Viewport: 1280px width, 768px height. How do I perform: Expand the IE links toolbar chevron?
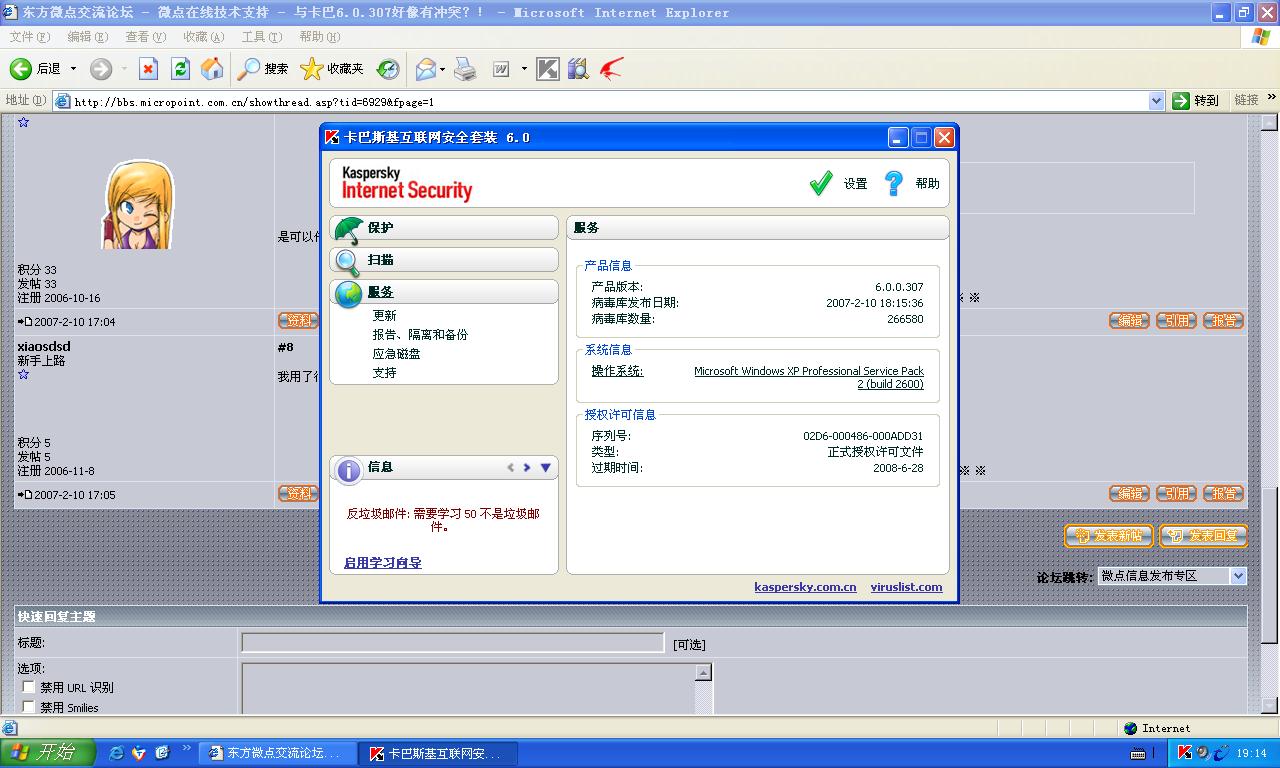point(1272,98)
